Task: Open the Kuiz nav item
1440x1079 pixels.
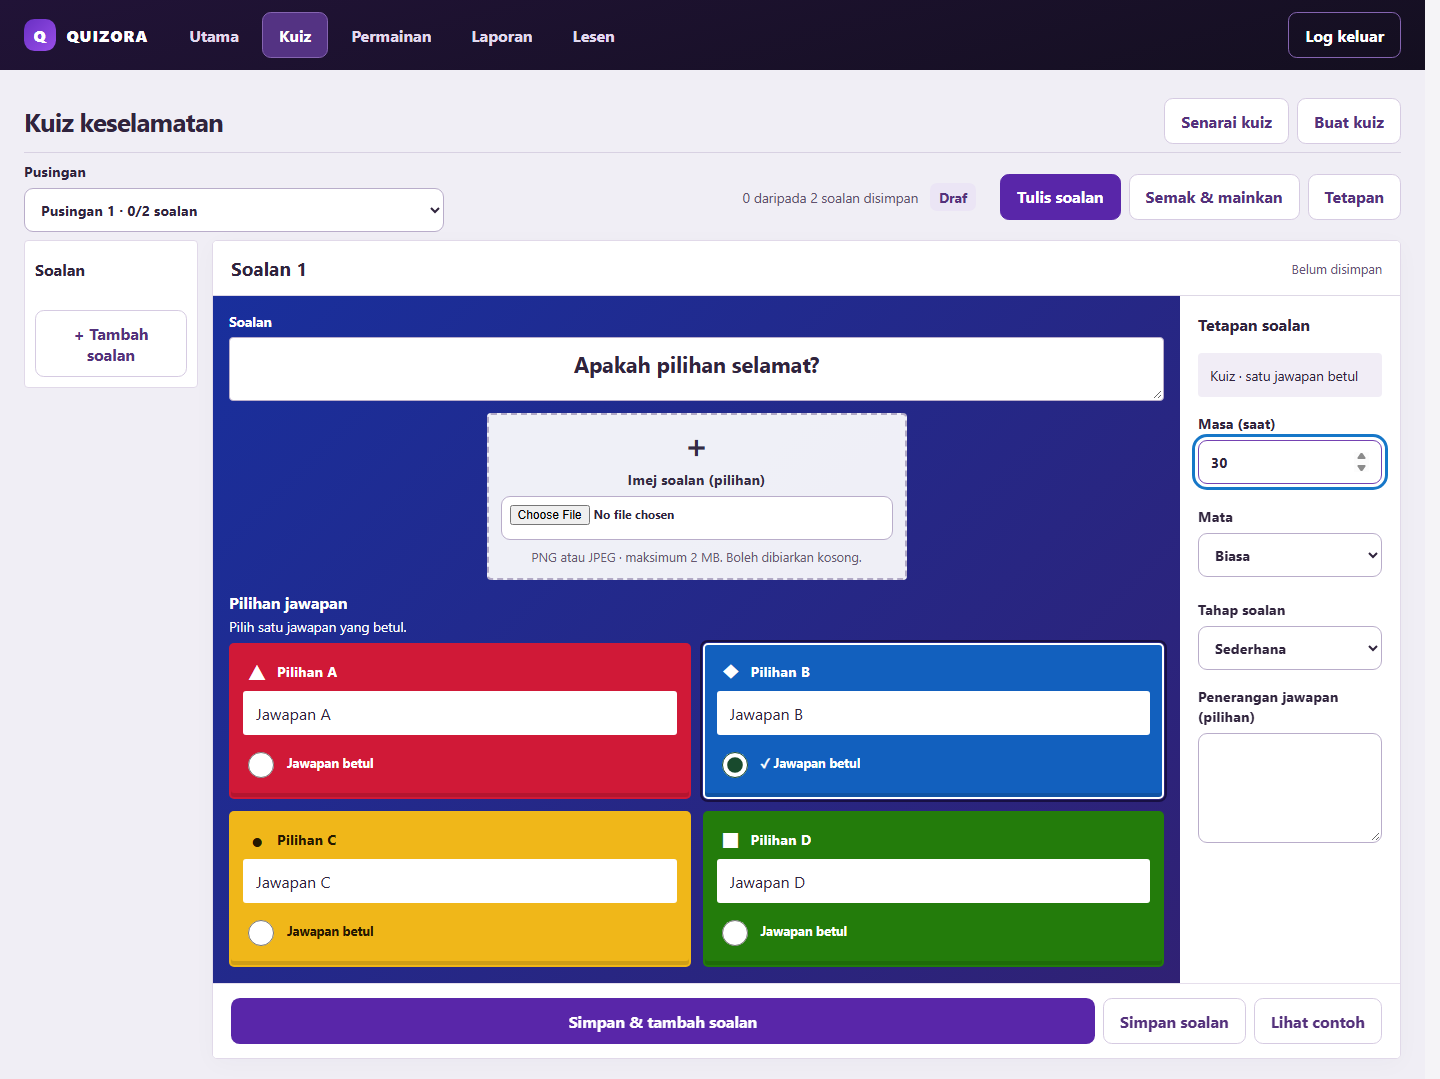Action: pos(295,36)
